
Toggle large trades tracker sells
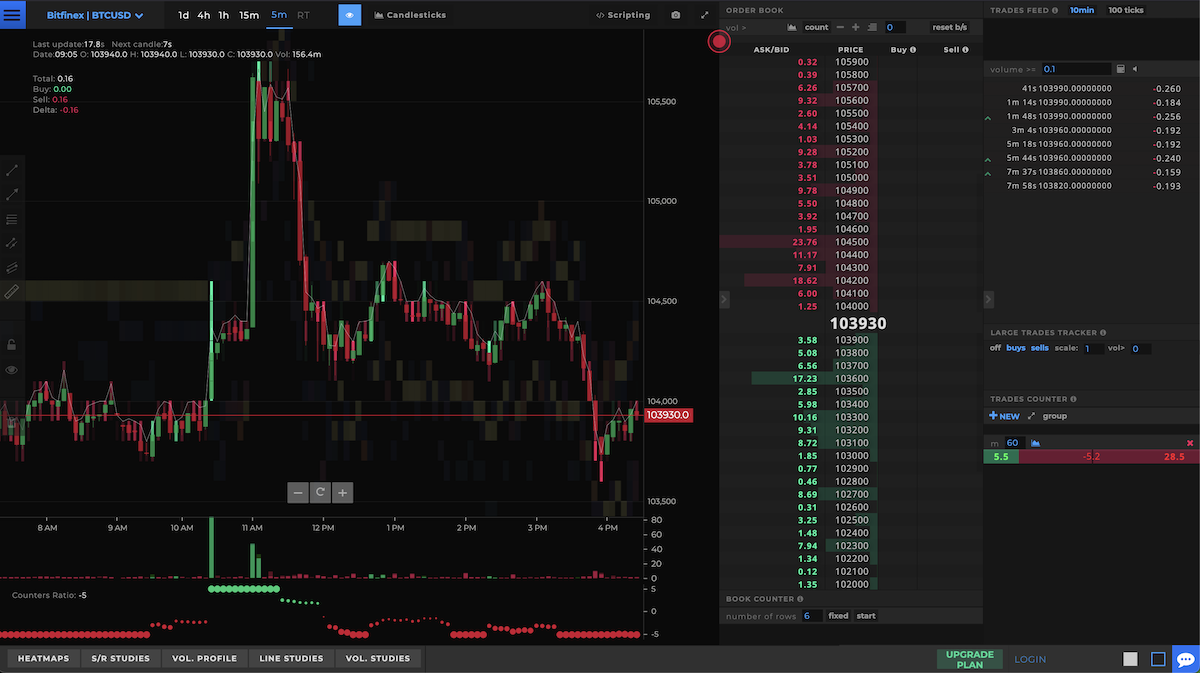(1040, 348)
